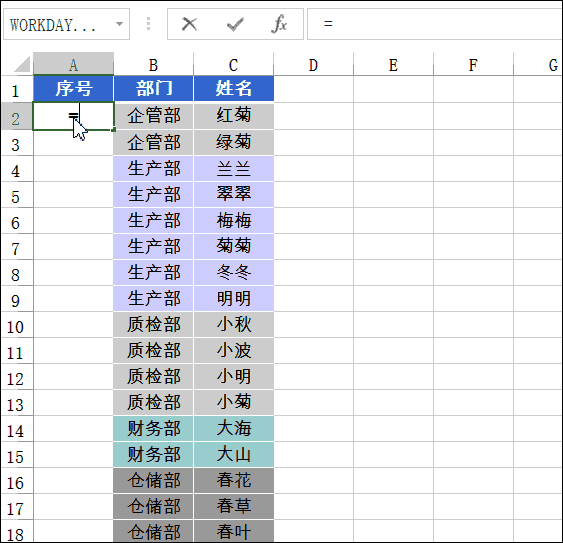
Task: Click the 菊菊 name cell
Action: coord(234,247)
